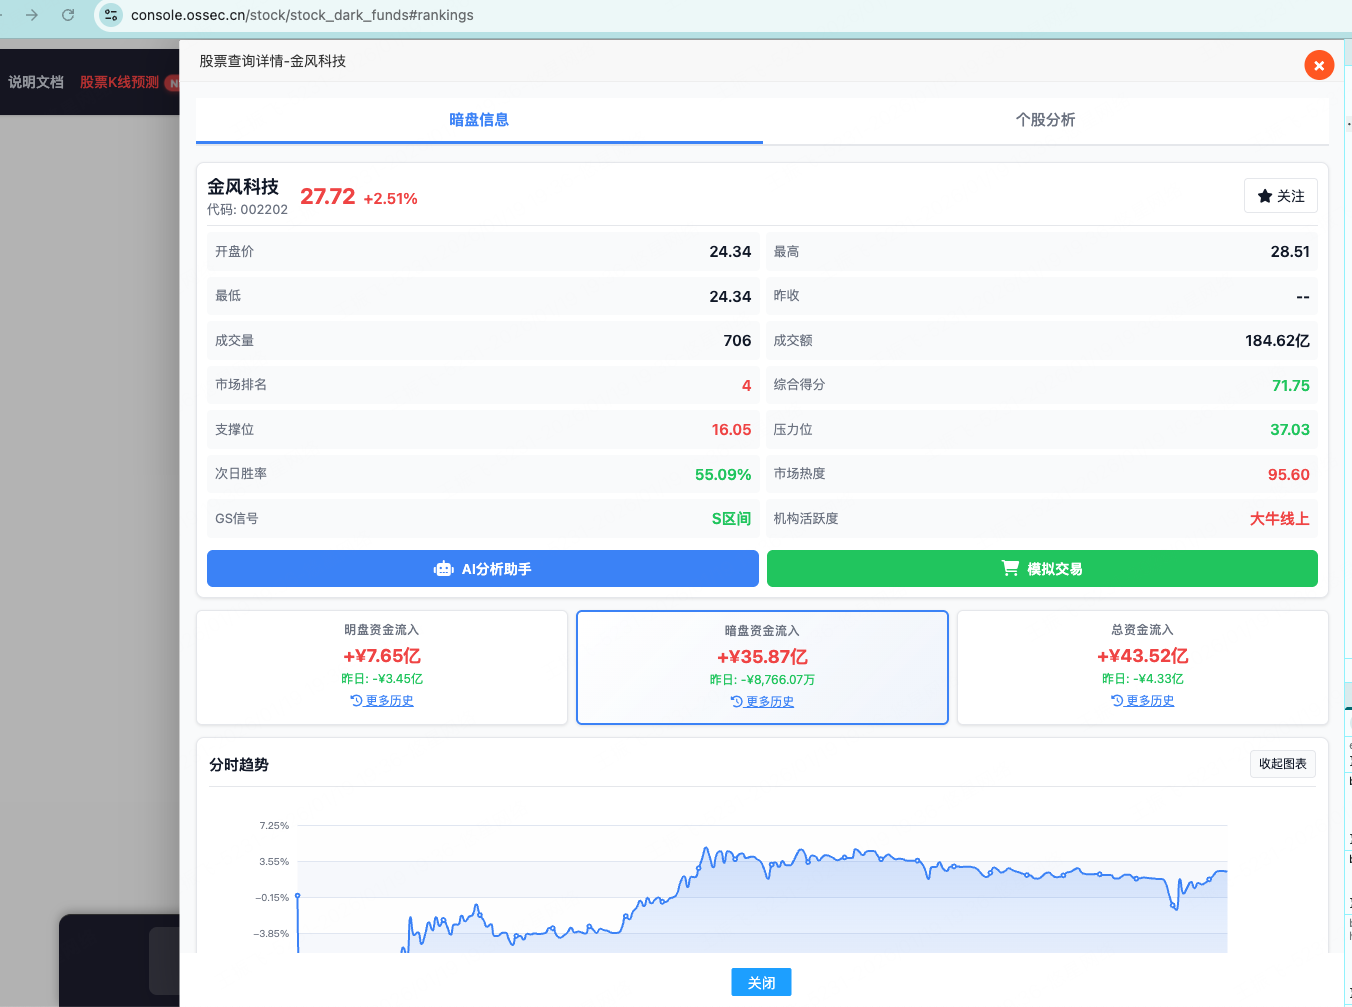The height and width of the screenshot is (1007, 1352).
Task: Click the 关注 star button
Action: pyautogui.click(x=1281, y=196)
